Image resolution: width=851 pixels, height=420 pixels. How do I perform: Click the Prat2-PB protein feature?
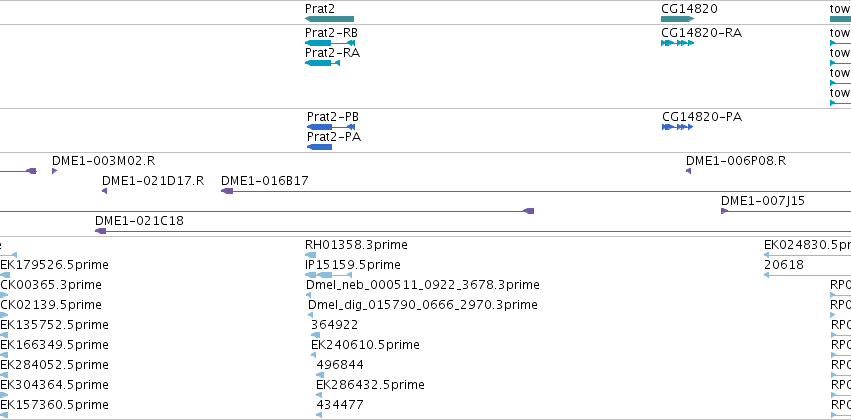pos(331,127)
